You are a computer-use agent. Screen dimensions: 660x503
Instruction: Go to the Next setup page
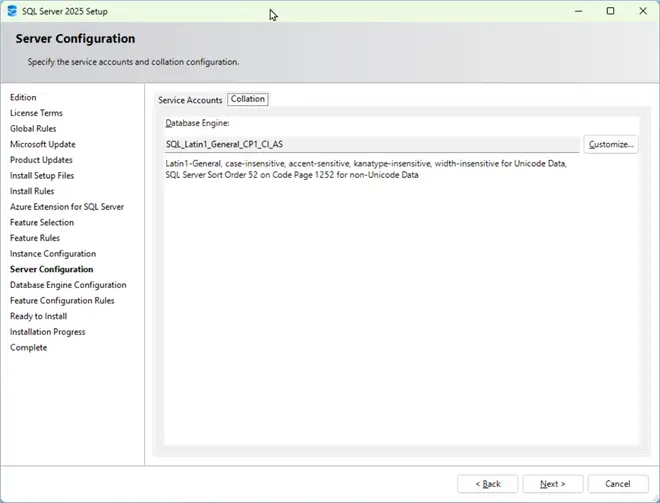tap(553, 484)
